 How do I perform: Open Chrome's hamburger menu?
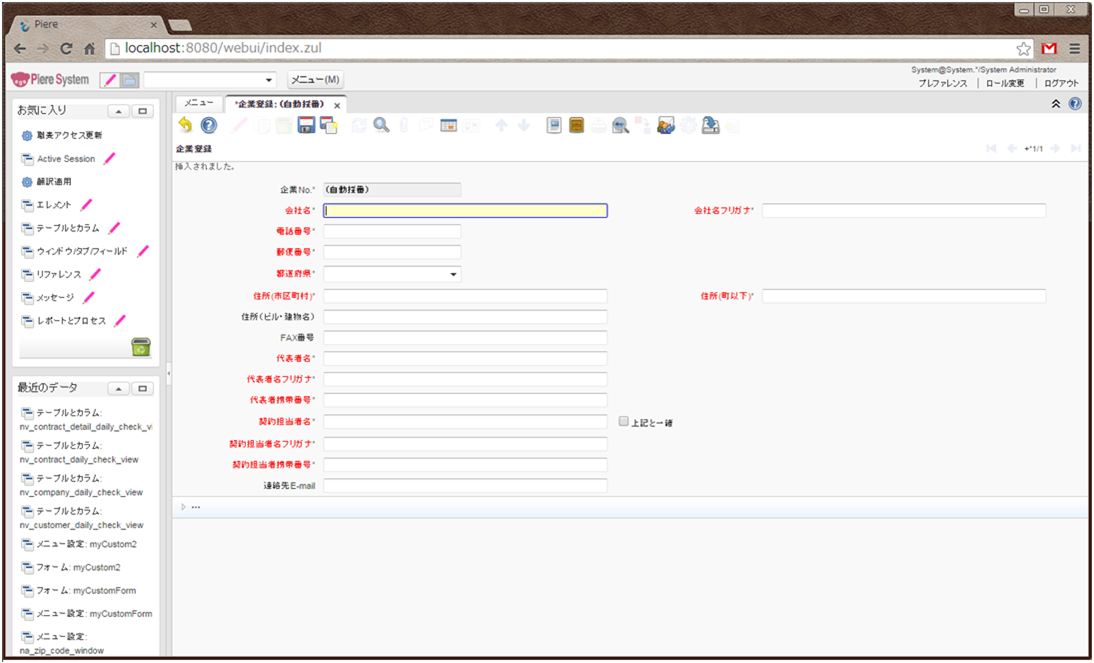pyautogui.click(x=1075, y=49)
